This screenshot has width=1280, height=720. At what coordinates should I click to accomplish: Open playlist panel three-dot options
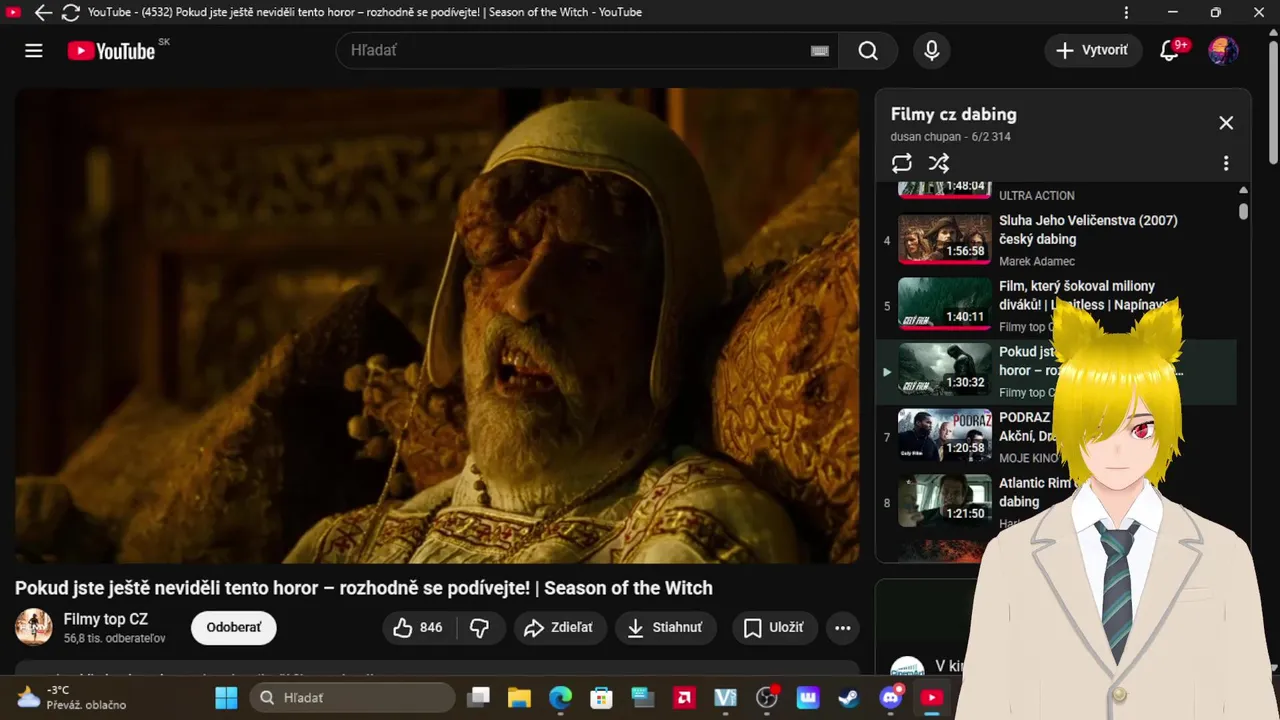1226,163
